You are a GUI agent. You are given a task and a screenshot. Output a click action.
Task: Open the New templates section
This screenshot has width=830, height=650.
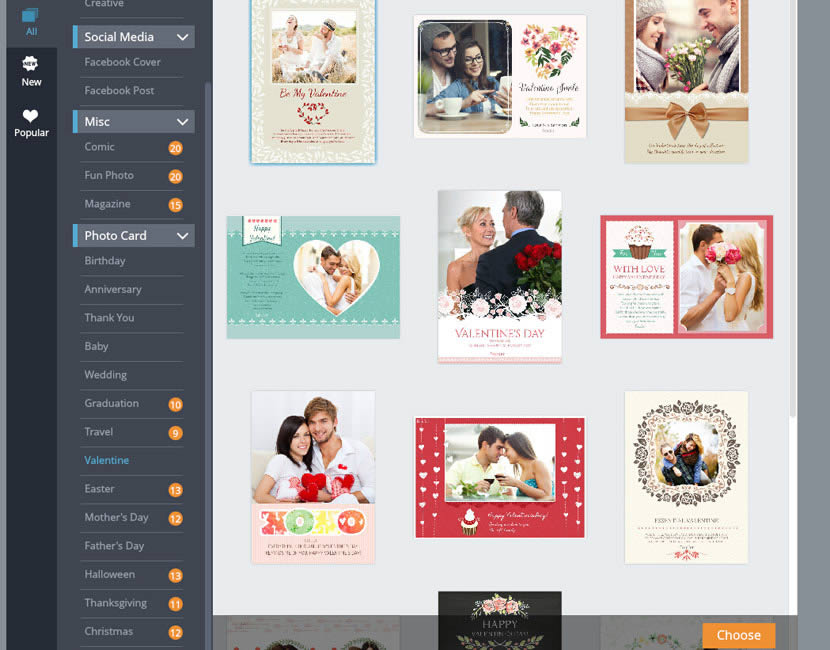tap(31, 72)
